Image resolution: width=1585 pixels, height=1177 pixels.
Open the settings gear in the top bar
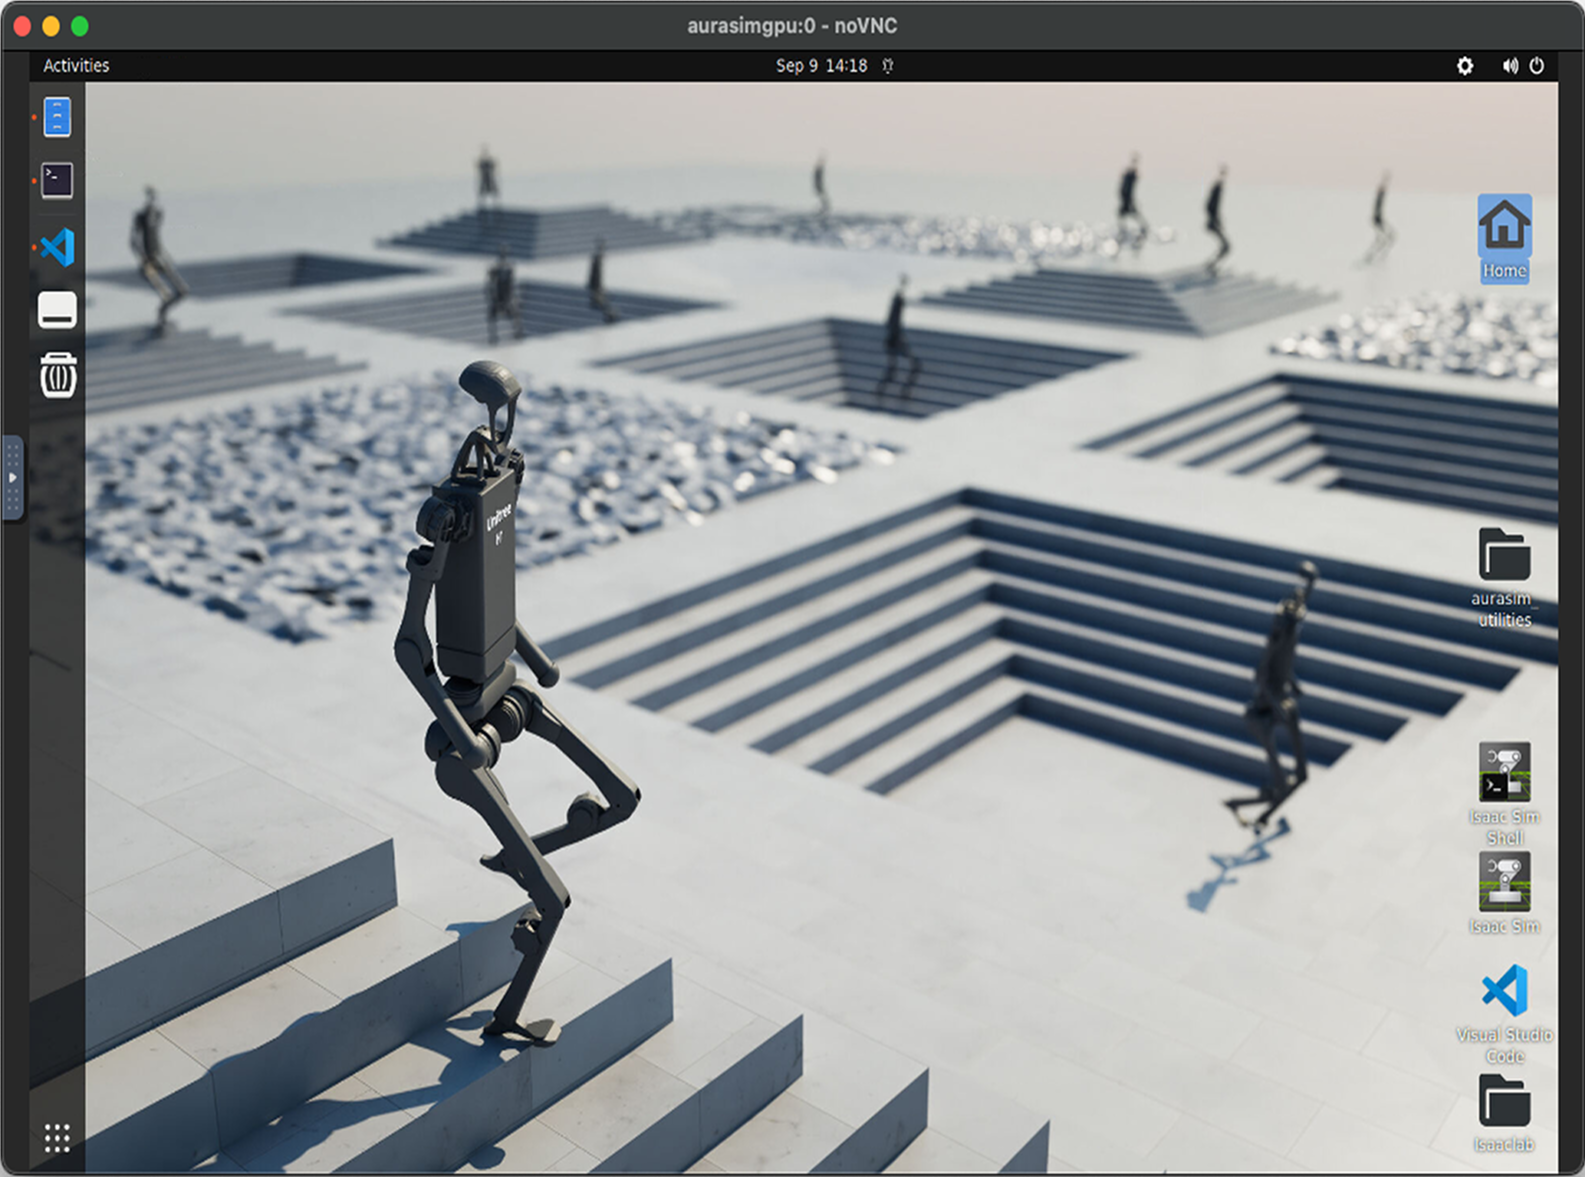[x=1465, y=66]
